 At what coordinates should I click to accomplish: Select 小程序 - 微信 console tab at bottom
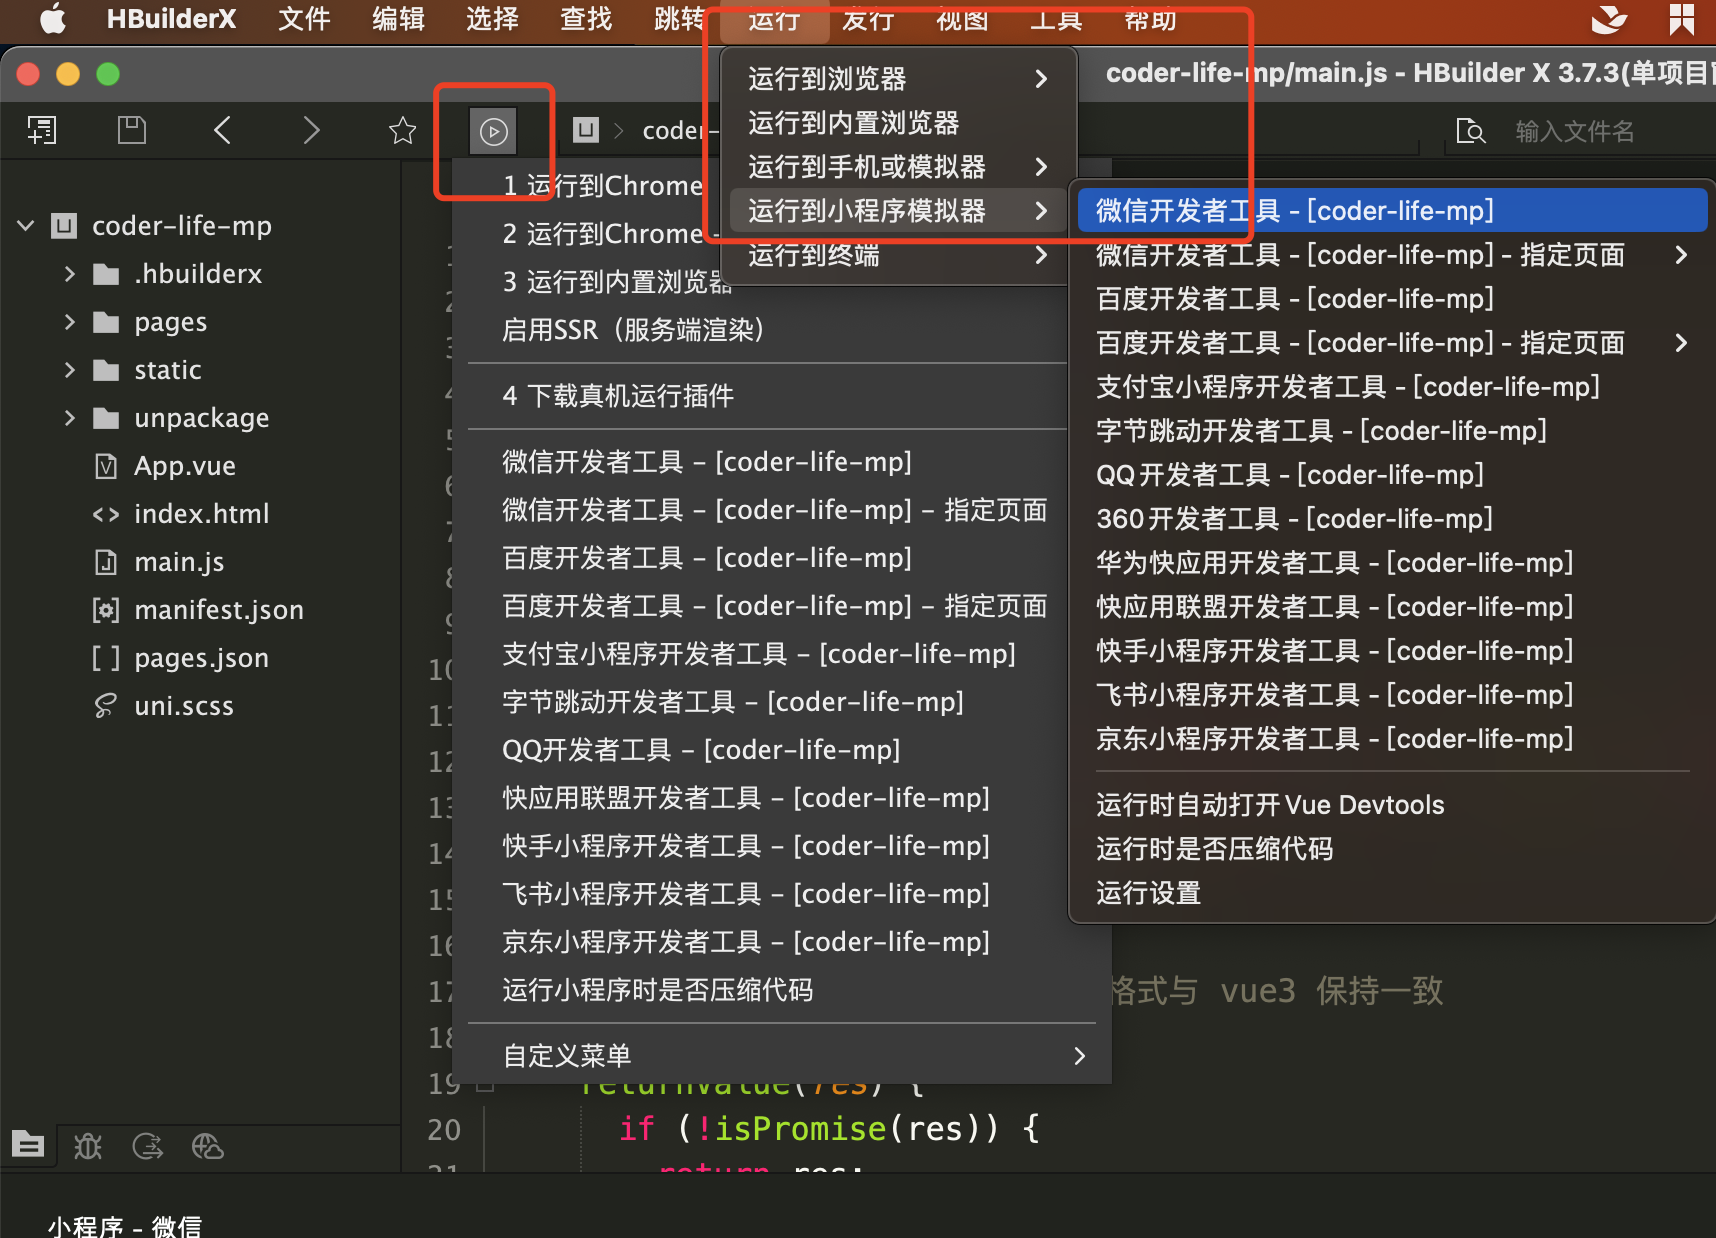(125, 1226)
